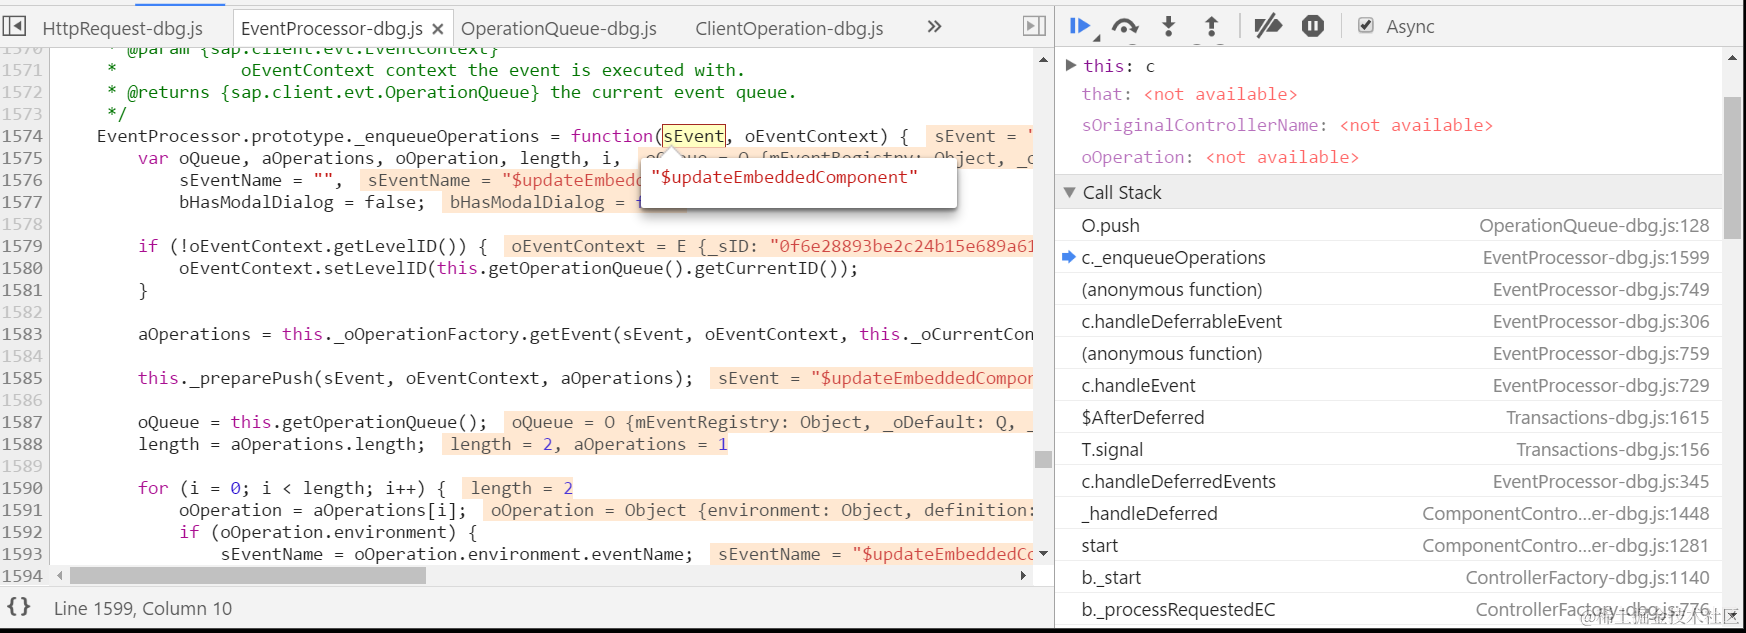Open the OperationQueue-dbg.js tab

click(x=559, y=29)
